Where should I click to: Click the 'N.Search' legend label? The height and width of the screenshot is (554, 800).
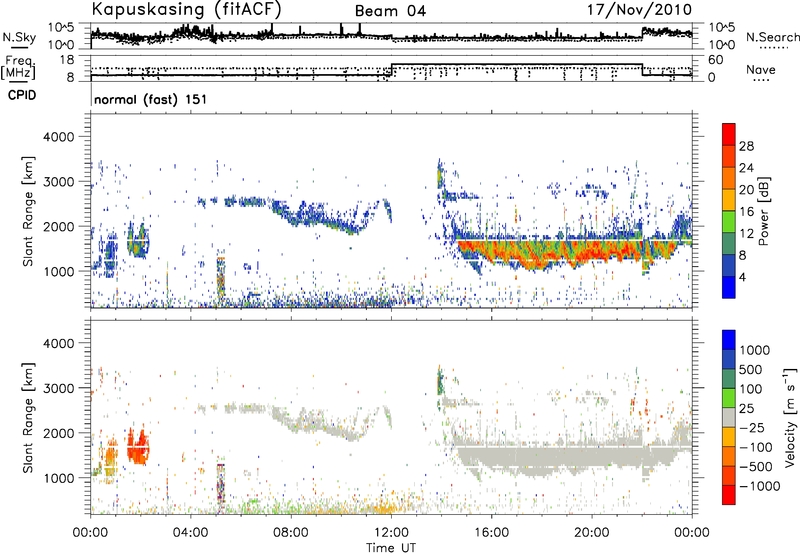[773, 37]
